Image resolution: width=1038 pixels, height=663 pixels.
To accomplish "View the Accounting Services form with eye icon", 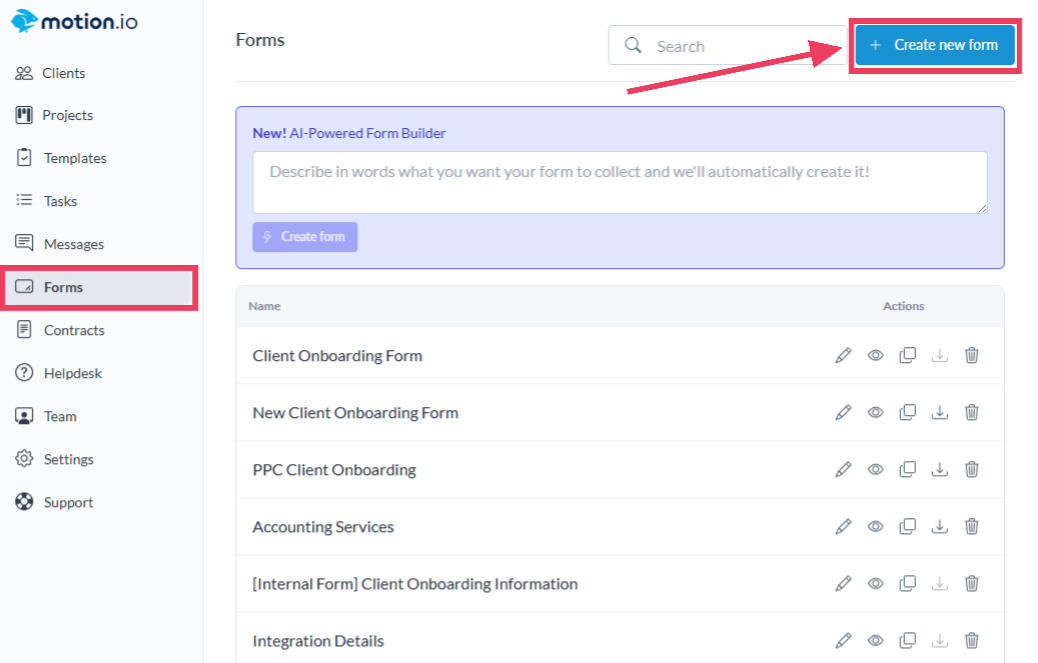I will pos(875,526).
